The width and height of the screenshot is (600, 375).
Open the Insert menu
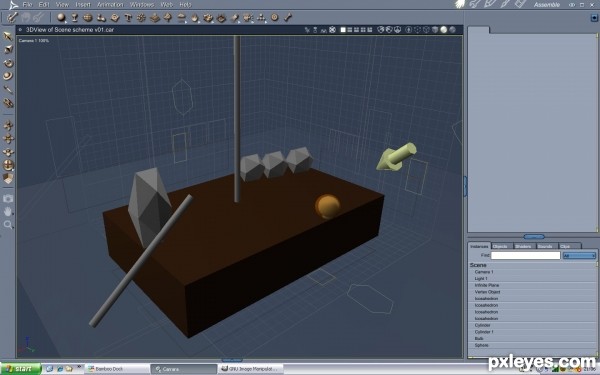83,5
